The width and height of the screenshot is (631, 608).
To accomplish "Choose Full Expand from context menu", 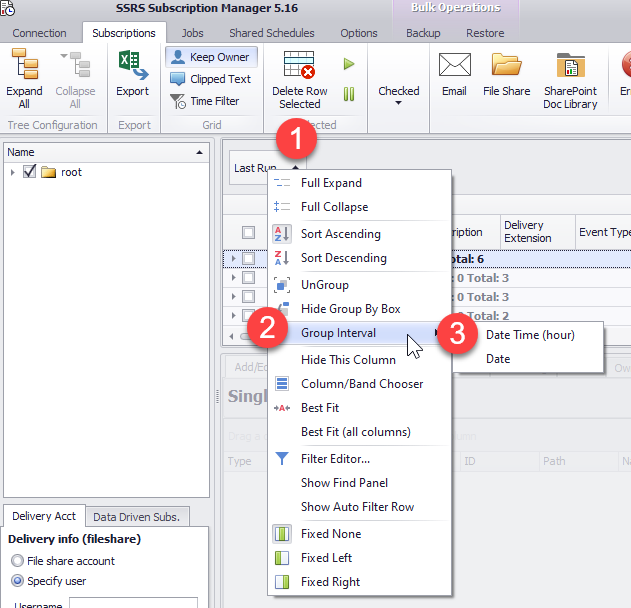I will (x=360, y=183).
